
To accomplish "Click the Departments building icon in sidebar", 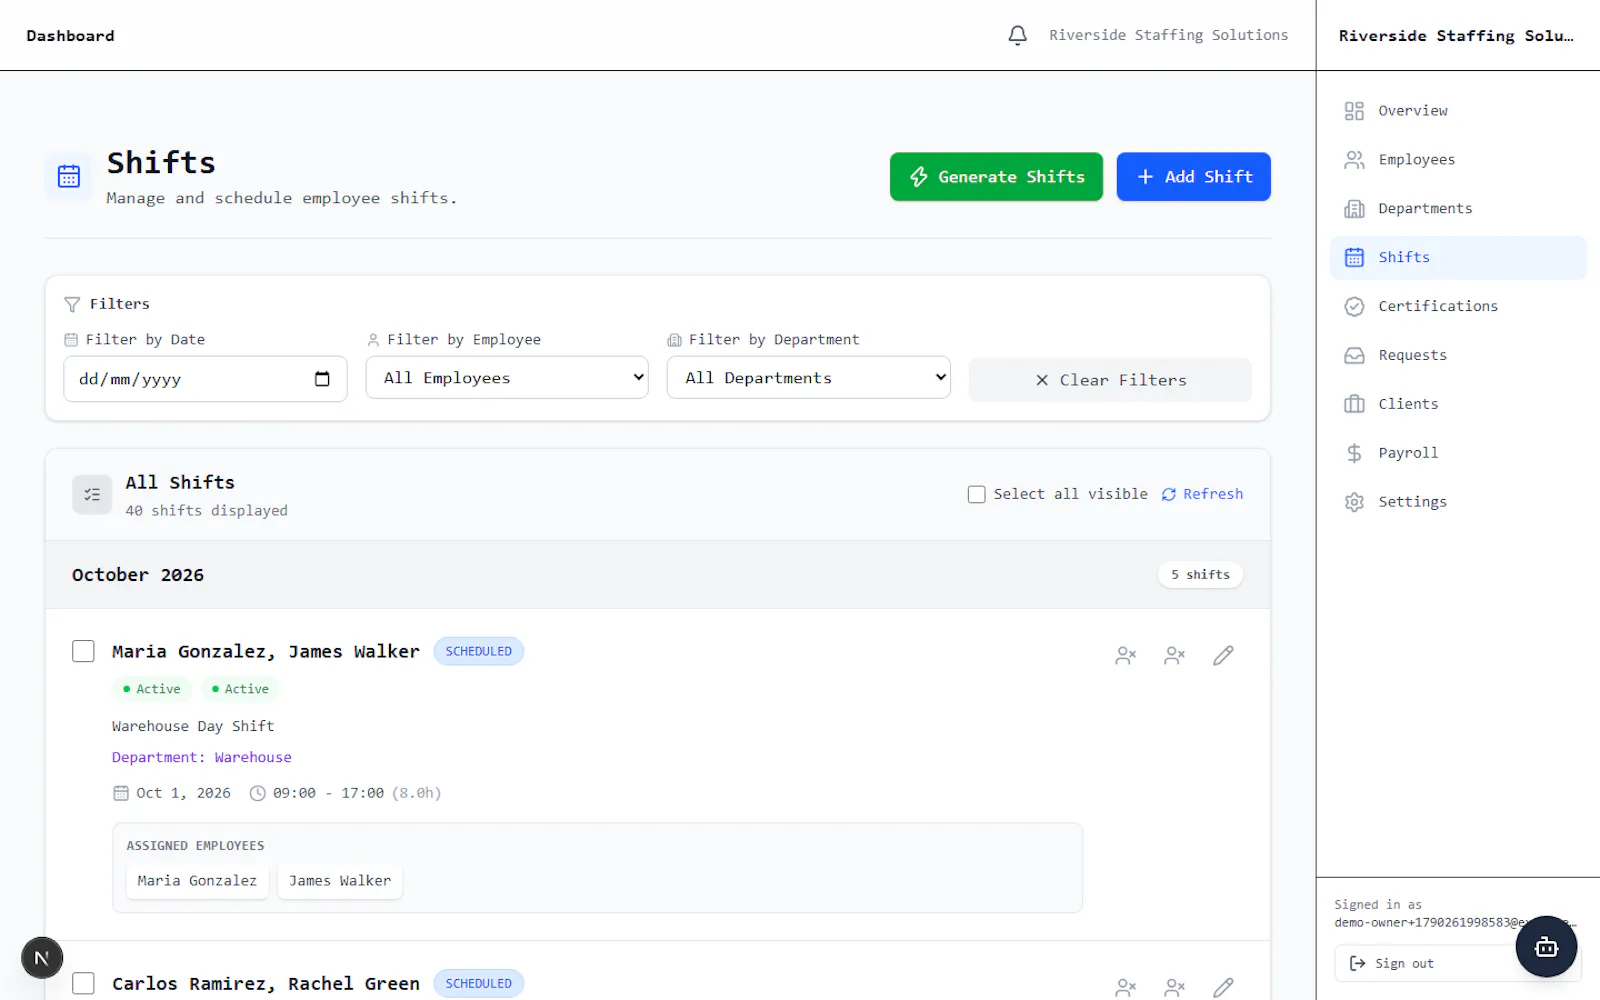I will tap(1354, 209).
